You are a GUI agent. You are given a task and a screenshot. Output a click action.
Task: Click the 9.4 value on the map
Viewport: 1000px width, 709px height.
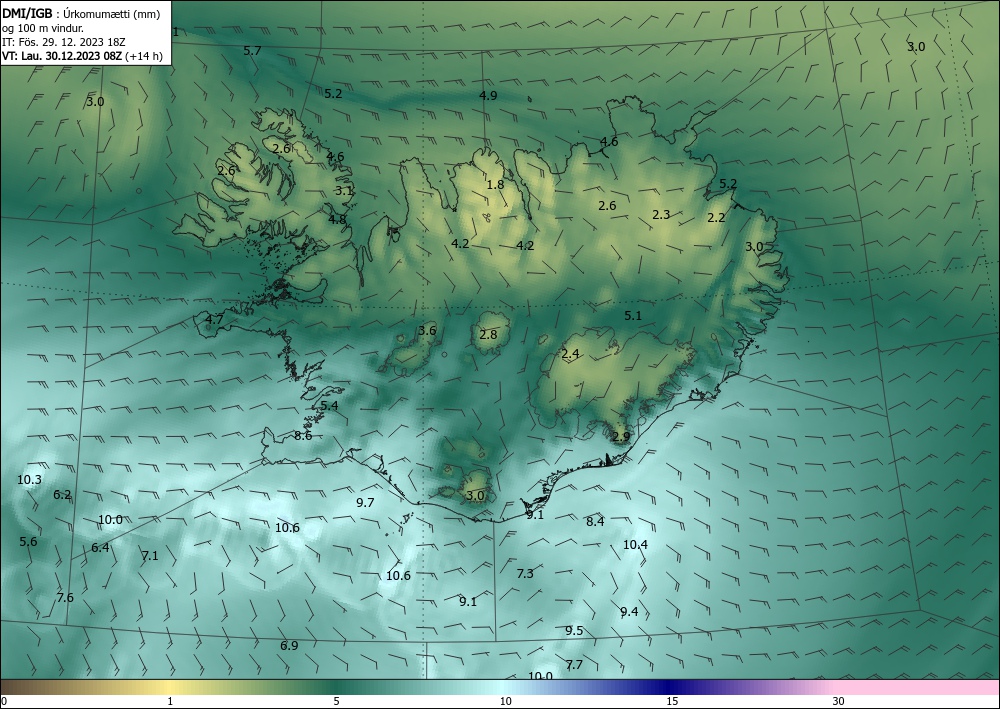coord(629,612)
